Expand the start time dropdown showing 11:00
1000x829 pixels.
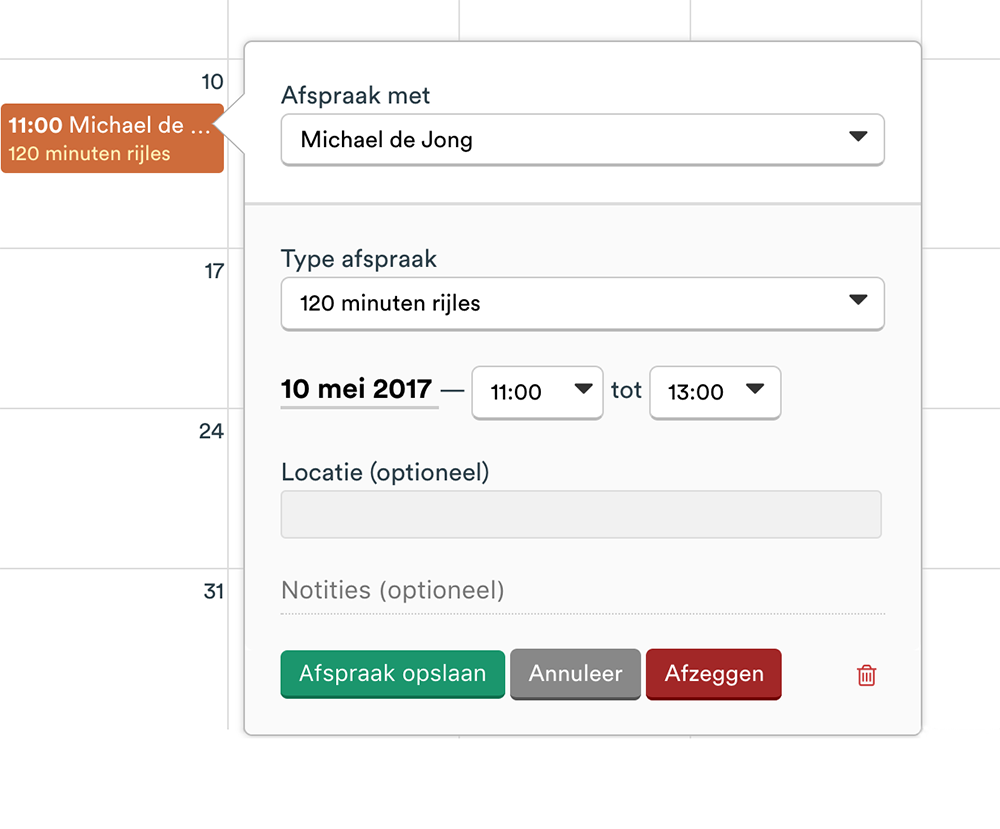(537, 393)
